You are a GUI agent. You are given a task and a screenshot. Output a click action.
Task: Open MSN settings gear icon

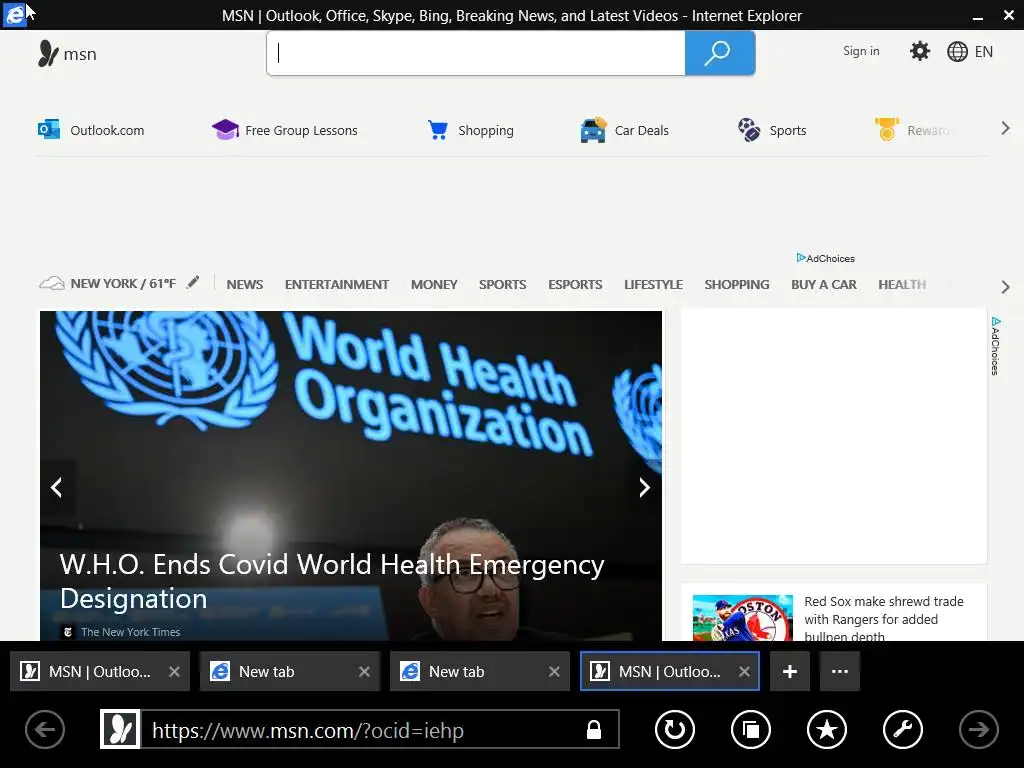pos(920,51)
